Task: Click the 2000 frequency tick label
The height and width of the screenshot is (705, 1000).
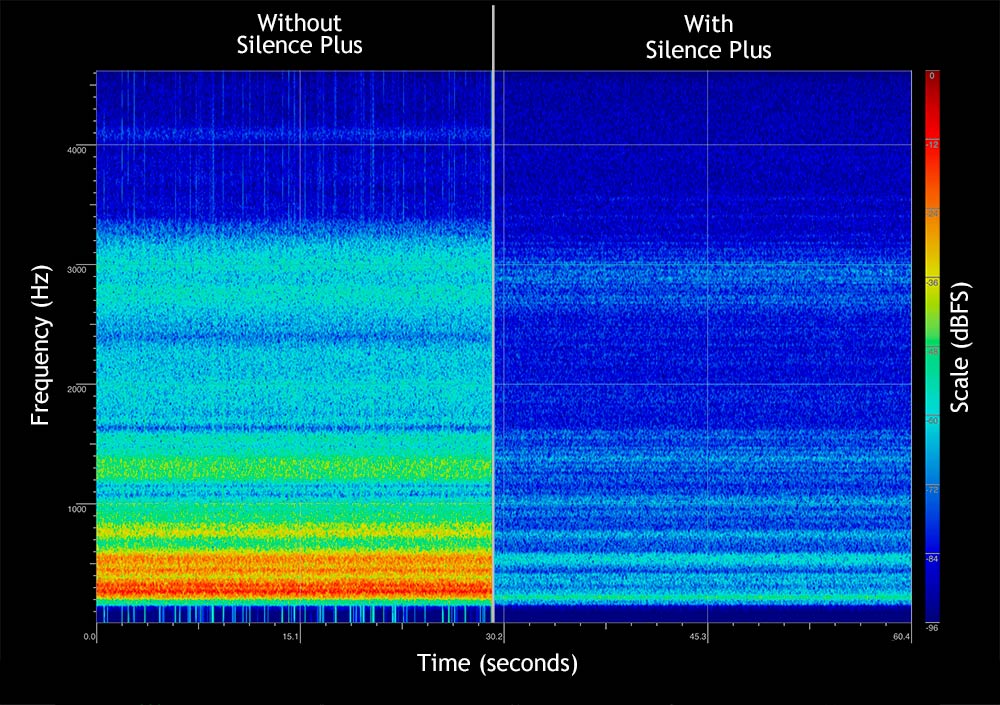Action: click(x=77, y=389)
